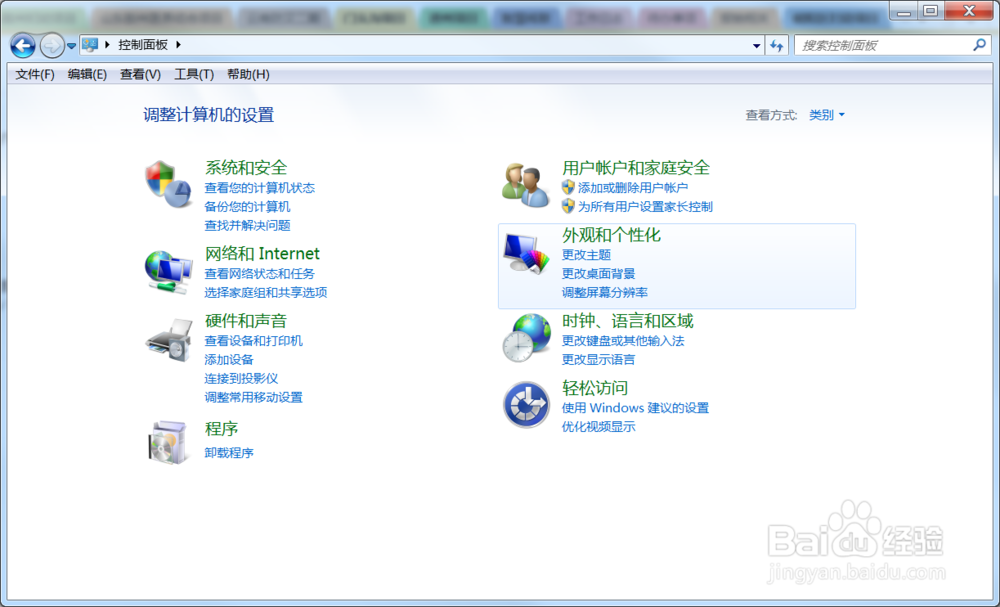Screen dimensions: 1000x607
Task: Click 查看您的计算机状态 link
Action: [x=260, y=187]
